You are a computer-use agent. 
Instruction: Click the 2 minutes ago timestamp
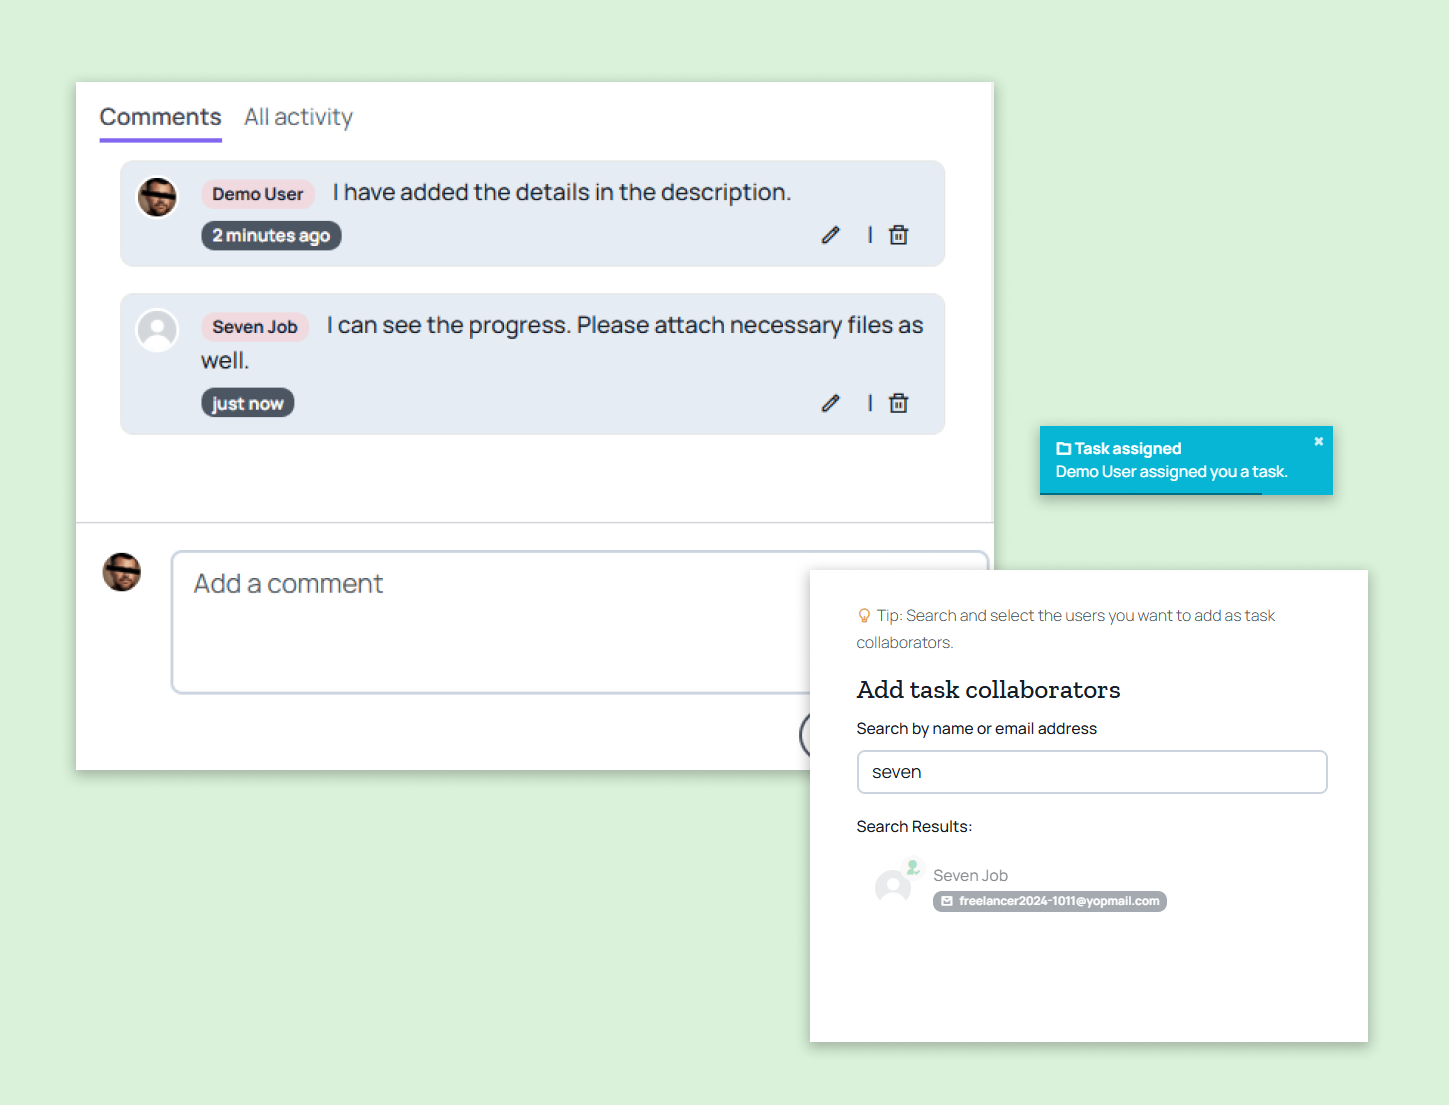click(271, 236)
